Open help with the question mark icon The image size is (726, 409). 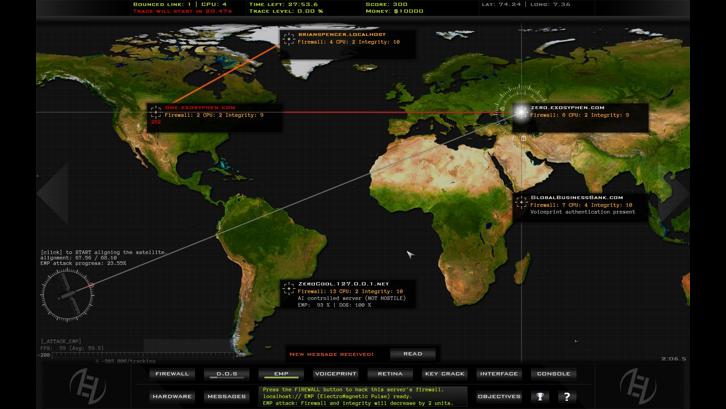[x=567, y=396]
